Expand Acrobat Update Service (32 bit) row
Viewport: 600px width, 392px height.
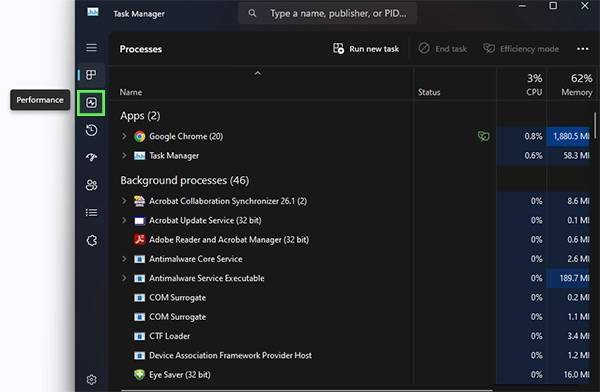pos(124,220)
